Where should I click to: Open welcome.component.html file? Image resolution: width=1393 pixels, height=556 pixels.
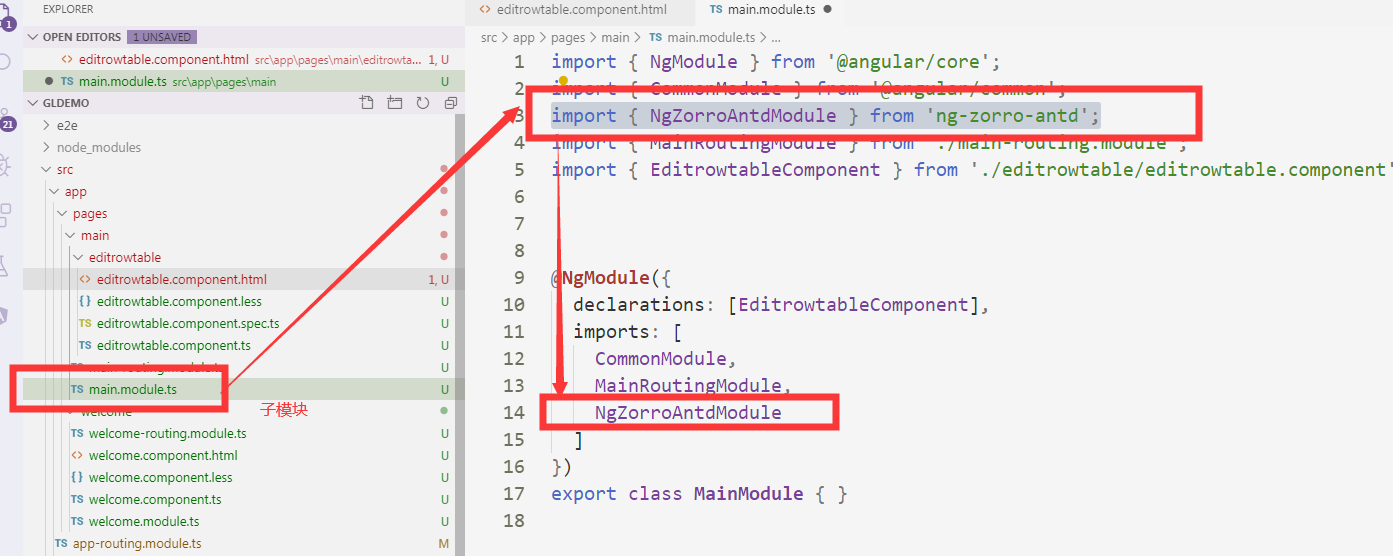click(x=240, y=455)
